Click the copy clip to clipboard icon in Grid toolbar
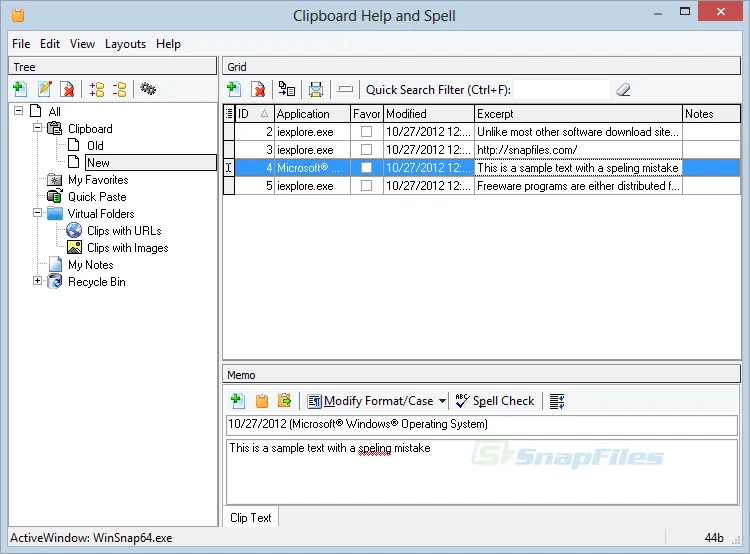 [287, 89]
